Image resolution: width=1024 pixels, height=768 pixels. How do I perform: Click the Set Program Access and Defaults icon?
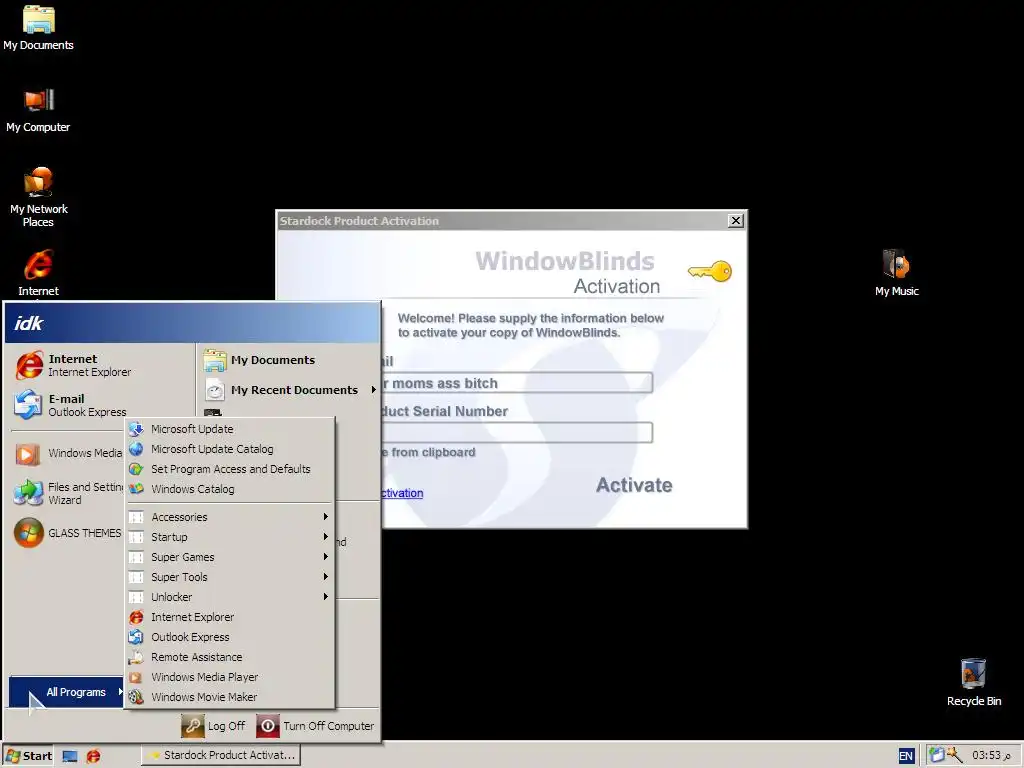click(136, 469)
